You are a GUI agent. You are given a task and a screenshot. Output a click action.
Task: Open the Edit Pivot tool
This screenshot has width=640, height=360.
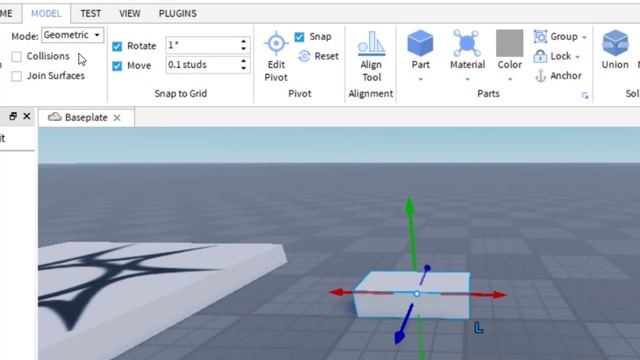[x=276, y=56]
